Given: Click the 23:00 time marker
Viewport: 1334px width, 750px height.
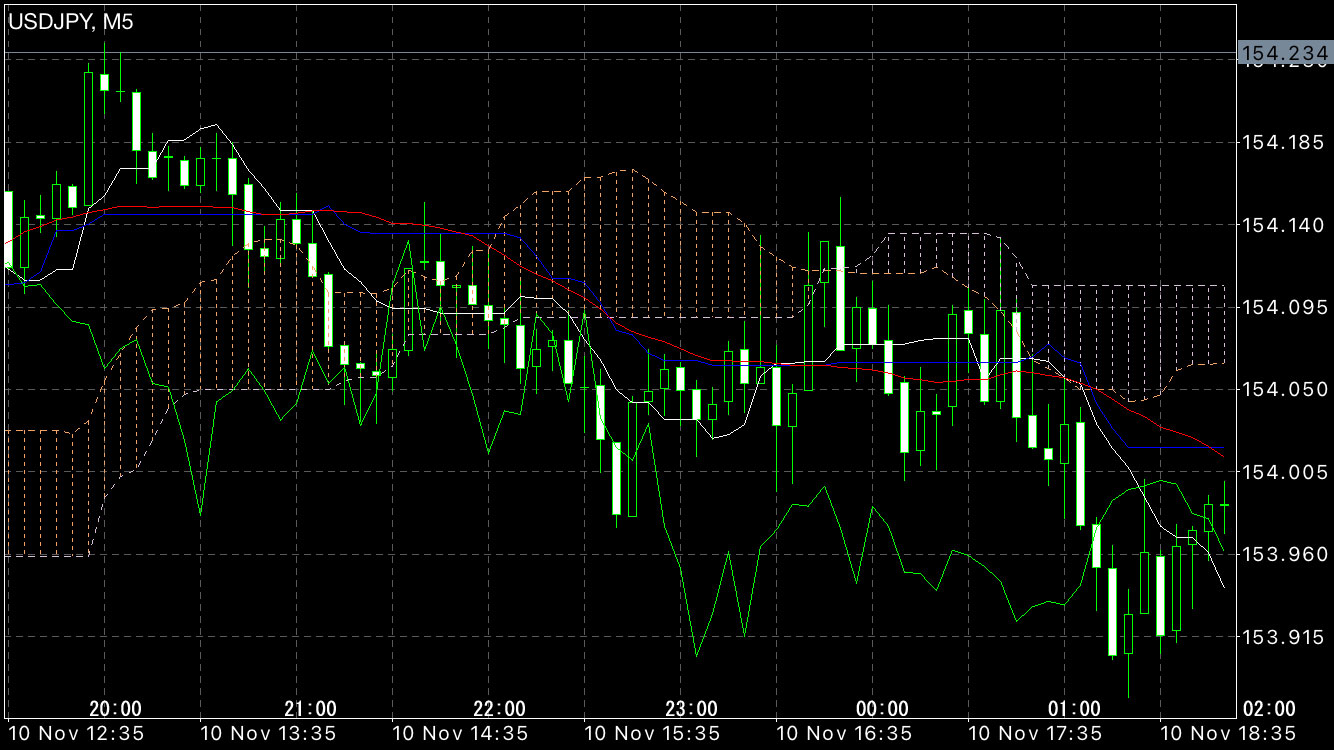Looking at the screenshot, I should (x=691, y=709).
